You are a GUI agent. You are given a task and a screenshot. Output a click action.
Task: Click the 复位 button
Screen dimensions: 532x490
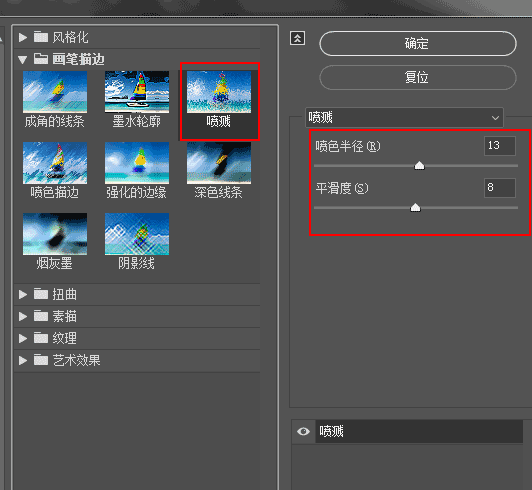click(x=418, y=77)
